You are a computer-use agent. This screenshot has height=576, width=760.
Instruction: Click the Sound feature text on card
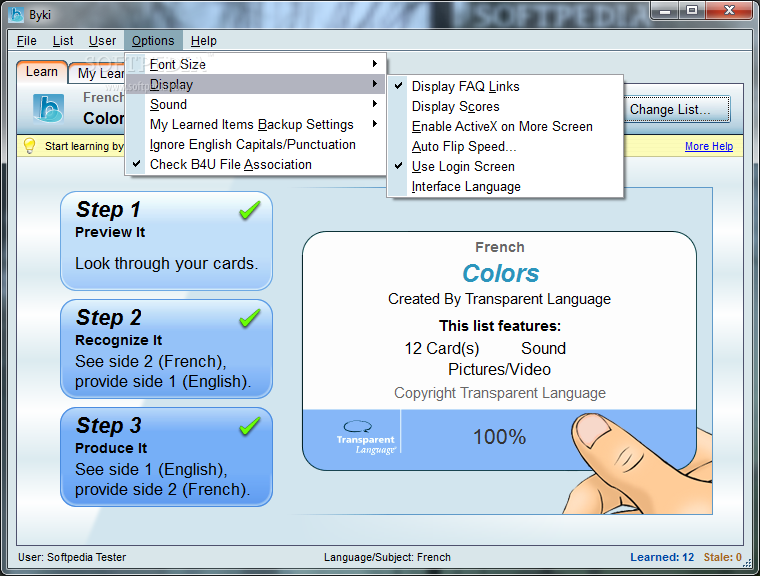(x=543, y=348)
